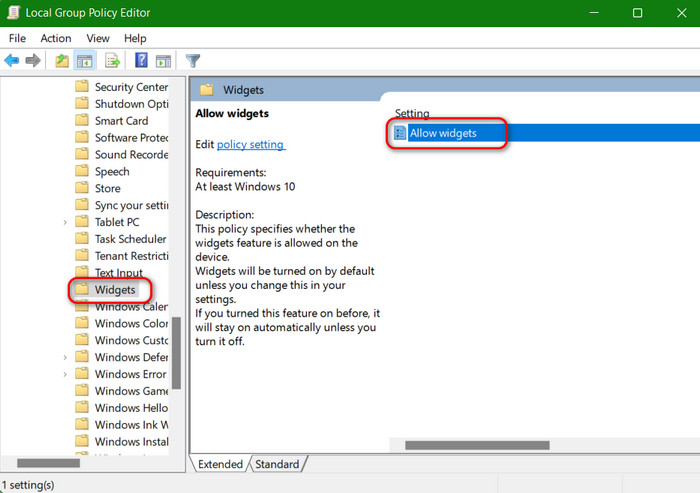Screen dimensions: 700x493
Task: Select Windows Color System folder
Action: (132, 323)
